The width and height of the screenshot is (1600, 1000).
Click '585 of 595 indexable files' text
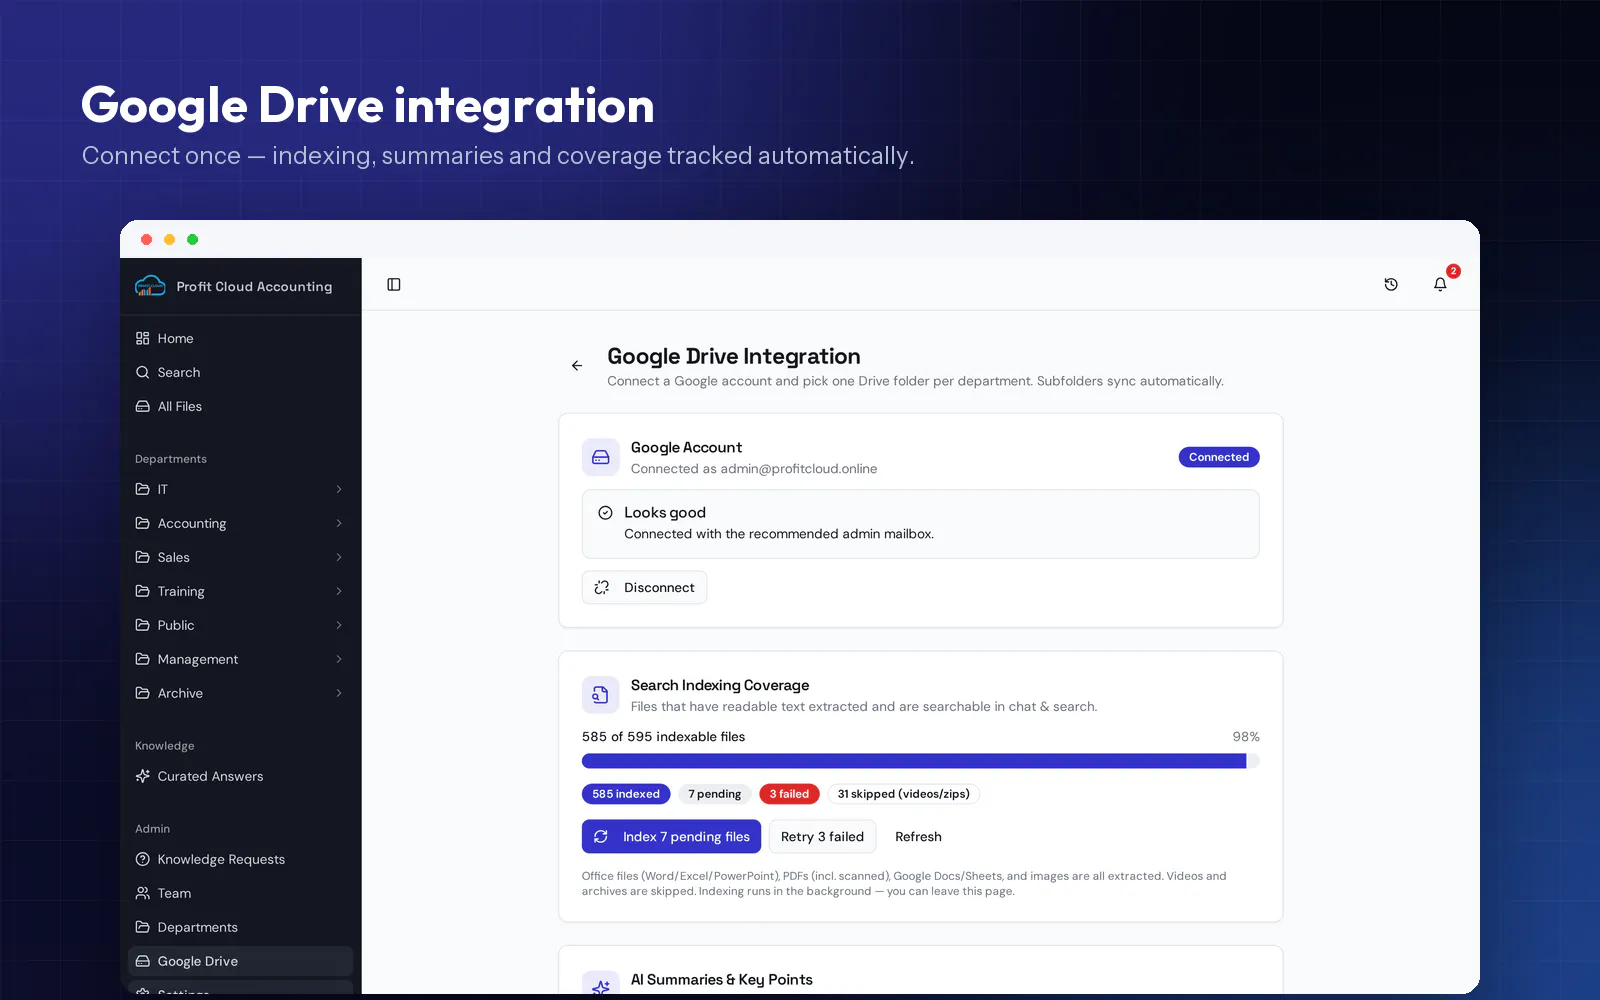663,737
